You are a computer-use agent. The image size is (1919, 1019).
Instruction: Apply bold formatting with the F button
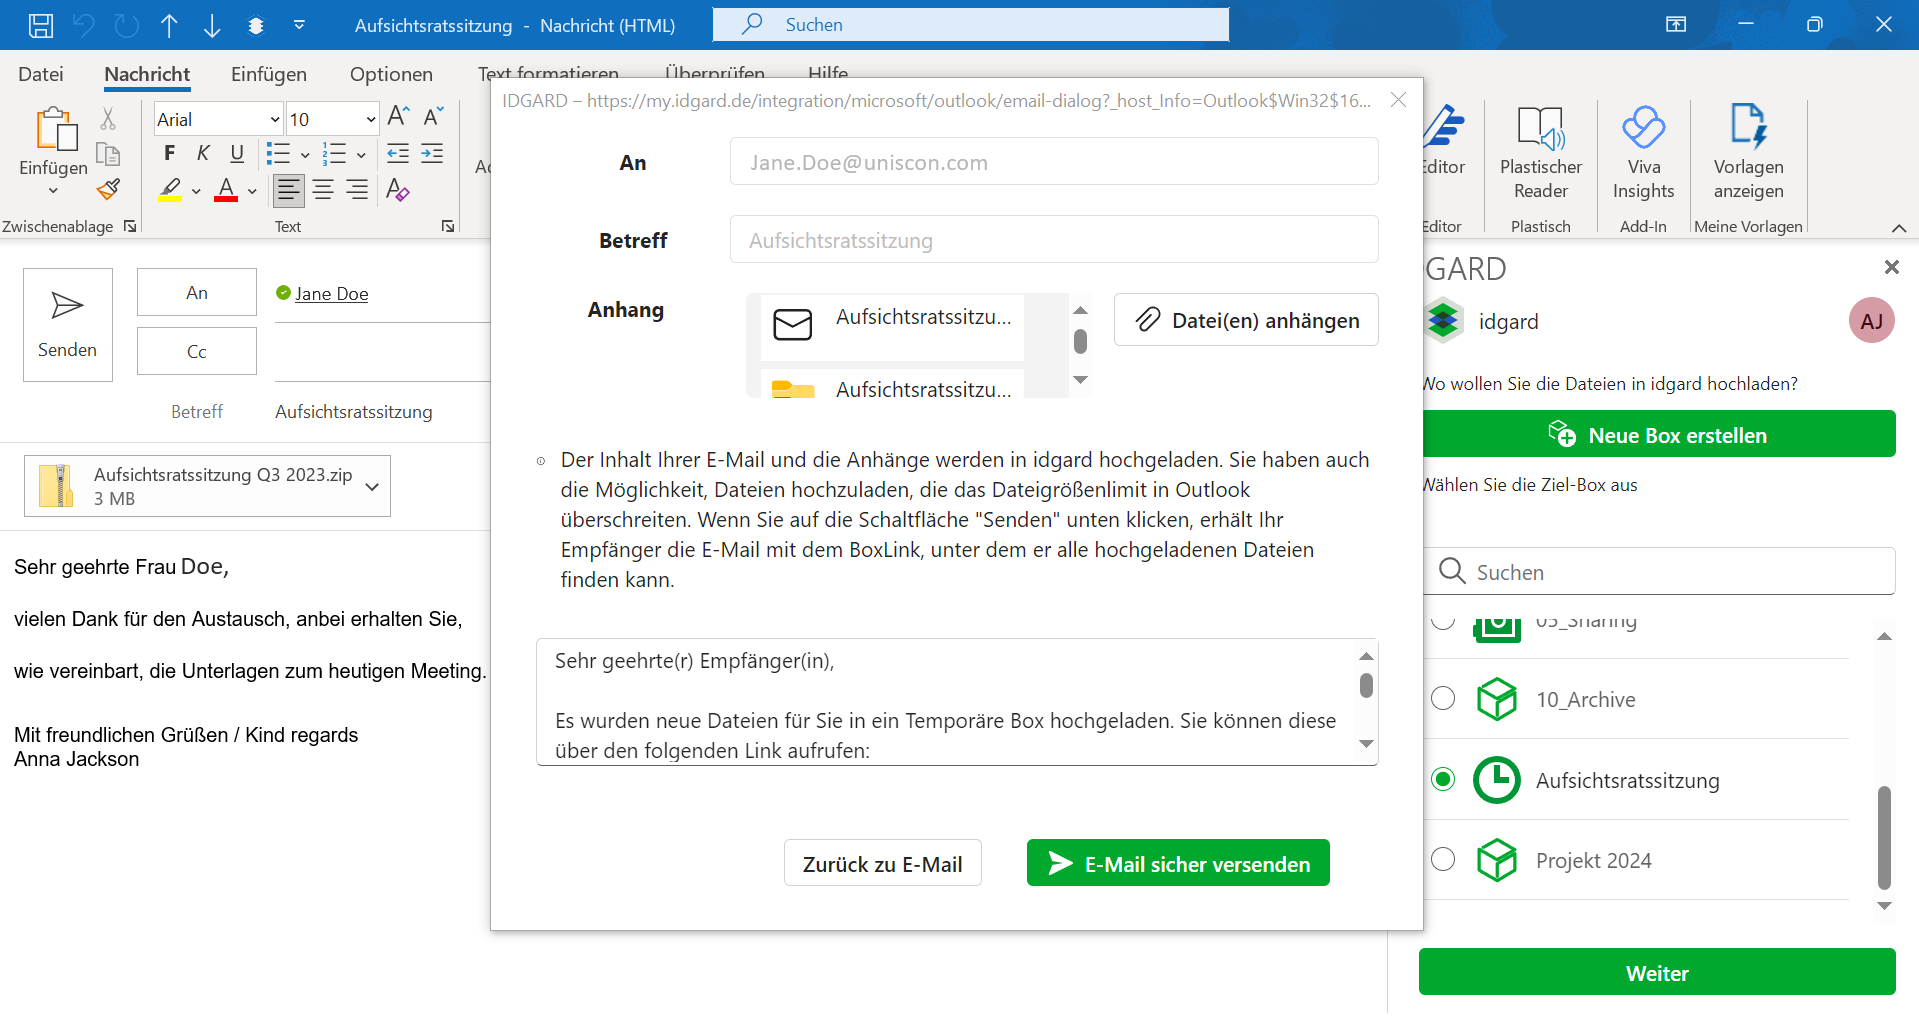point(170,153)
